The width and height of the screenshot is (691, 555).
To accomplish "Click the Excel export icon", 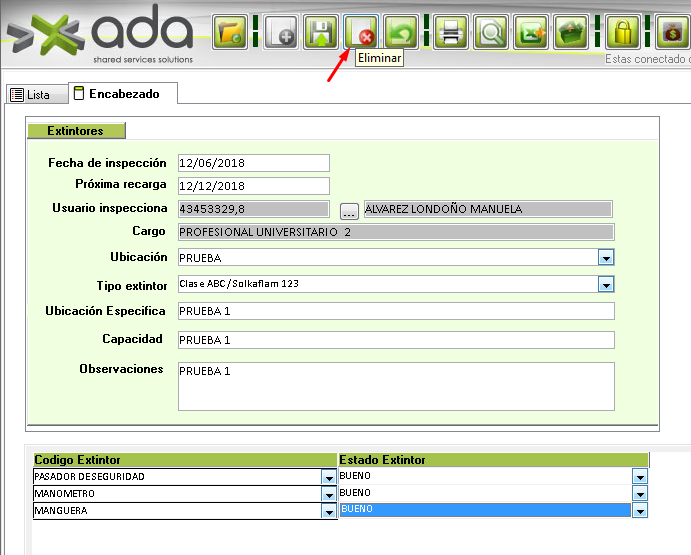I will click(530, 32).
